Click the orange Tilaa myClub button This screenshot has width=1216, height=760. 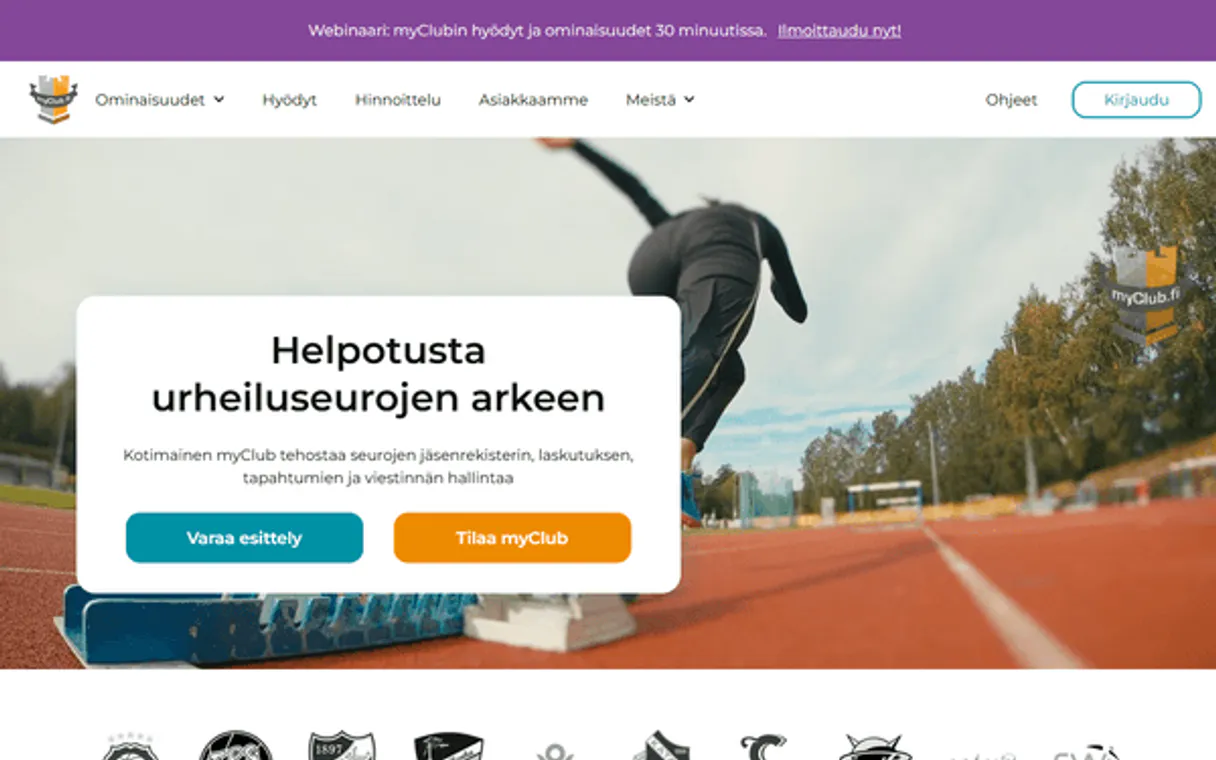tap(512, 538)
